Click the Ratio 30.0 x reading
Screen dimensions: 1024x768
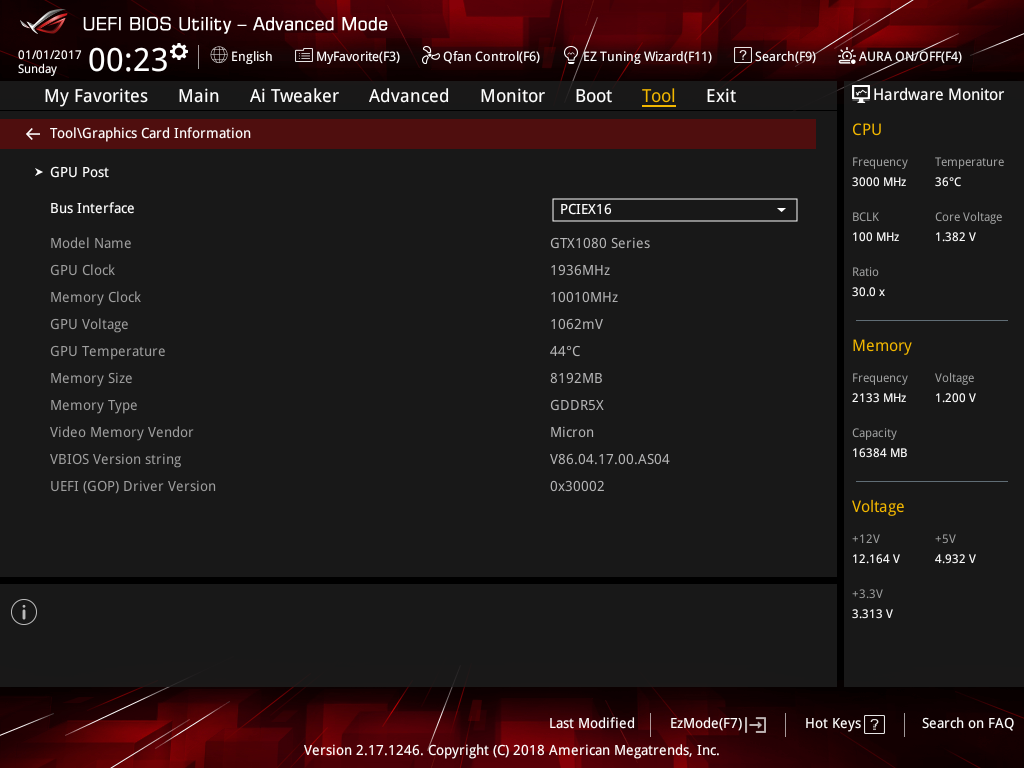[x=869, y=292]
